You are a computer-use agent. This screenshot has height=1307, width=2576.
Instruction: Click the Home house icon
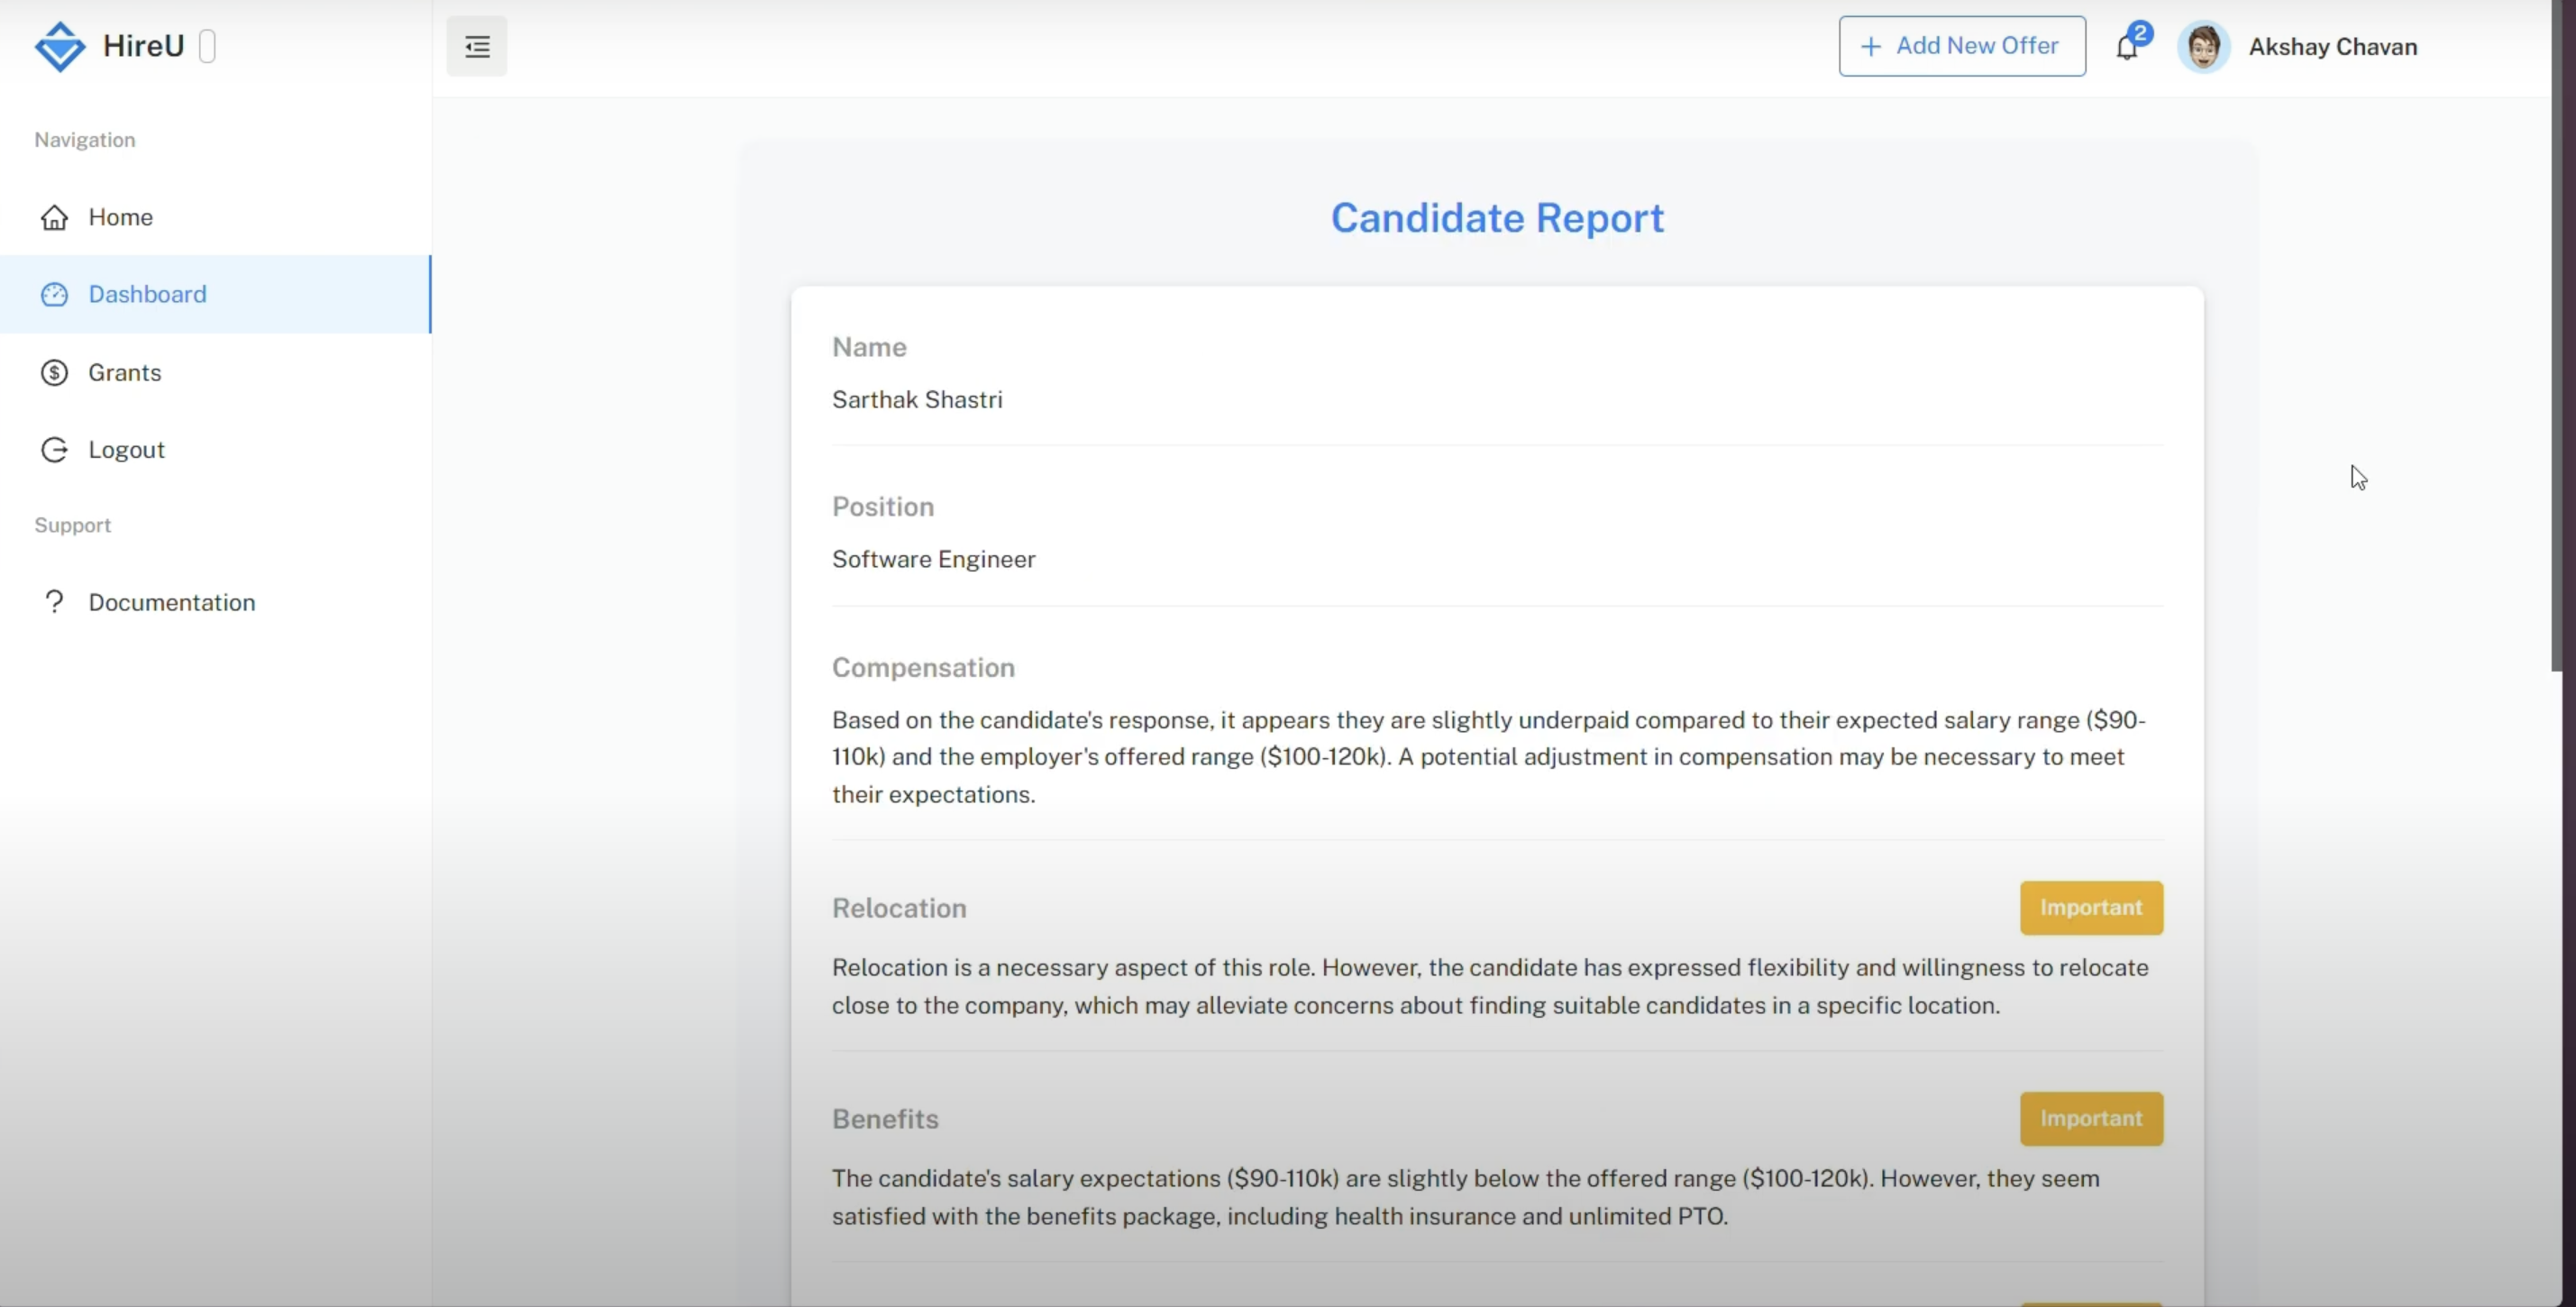(54, 217)
